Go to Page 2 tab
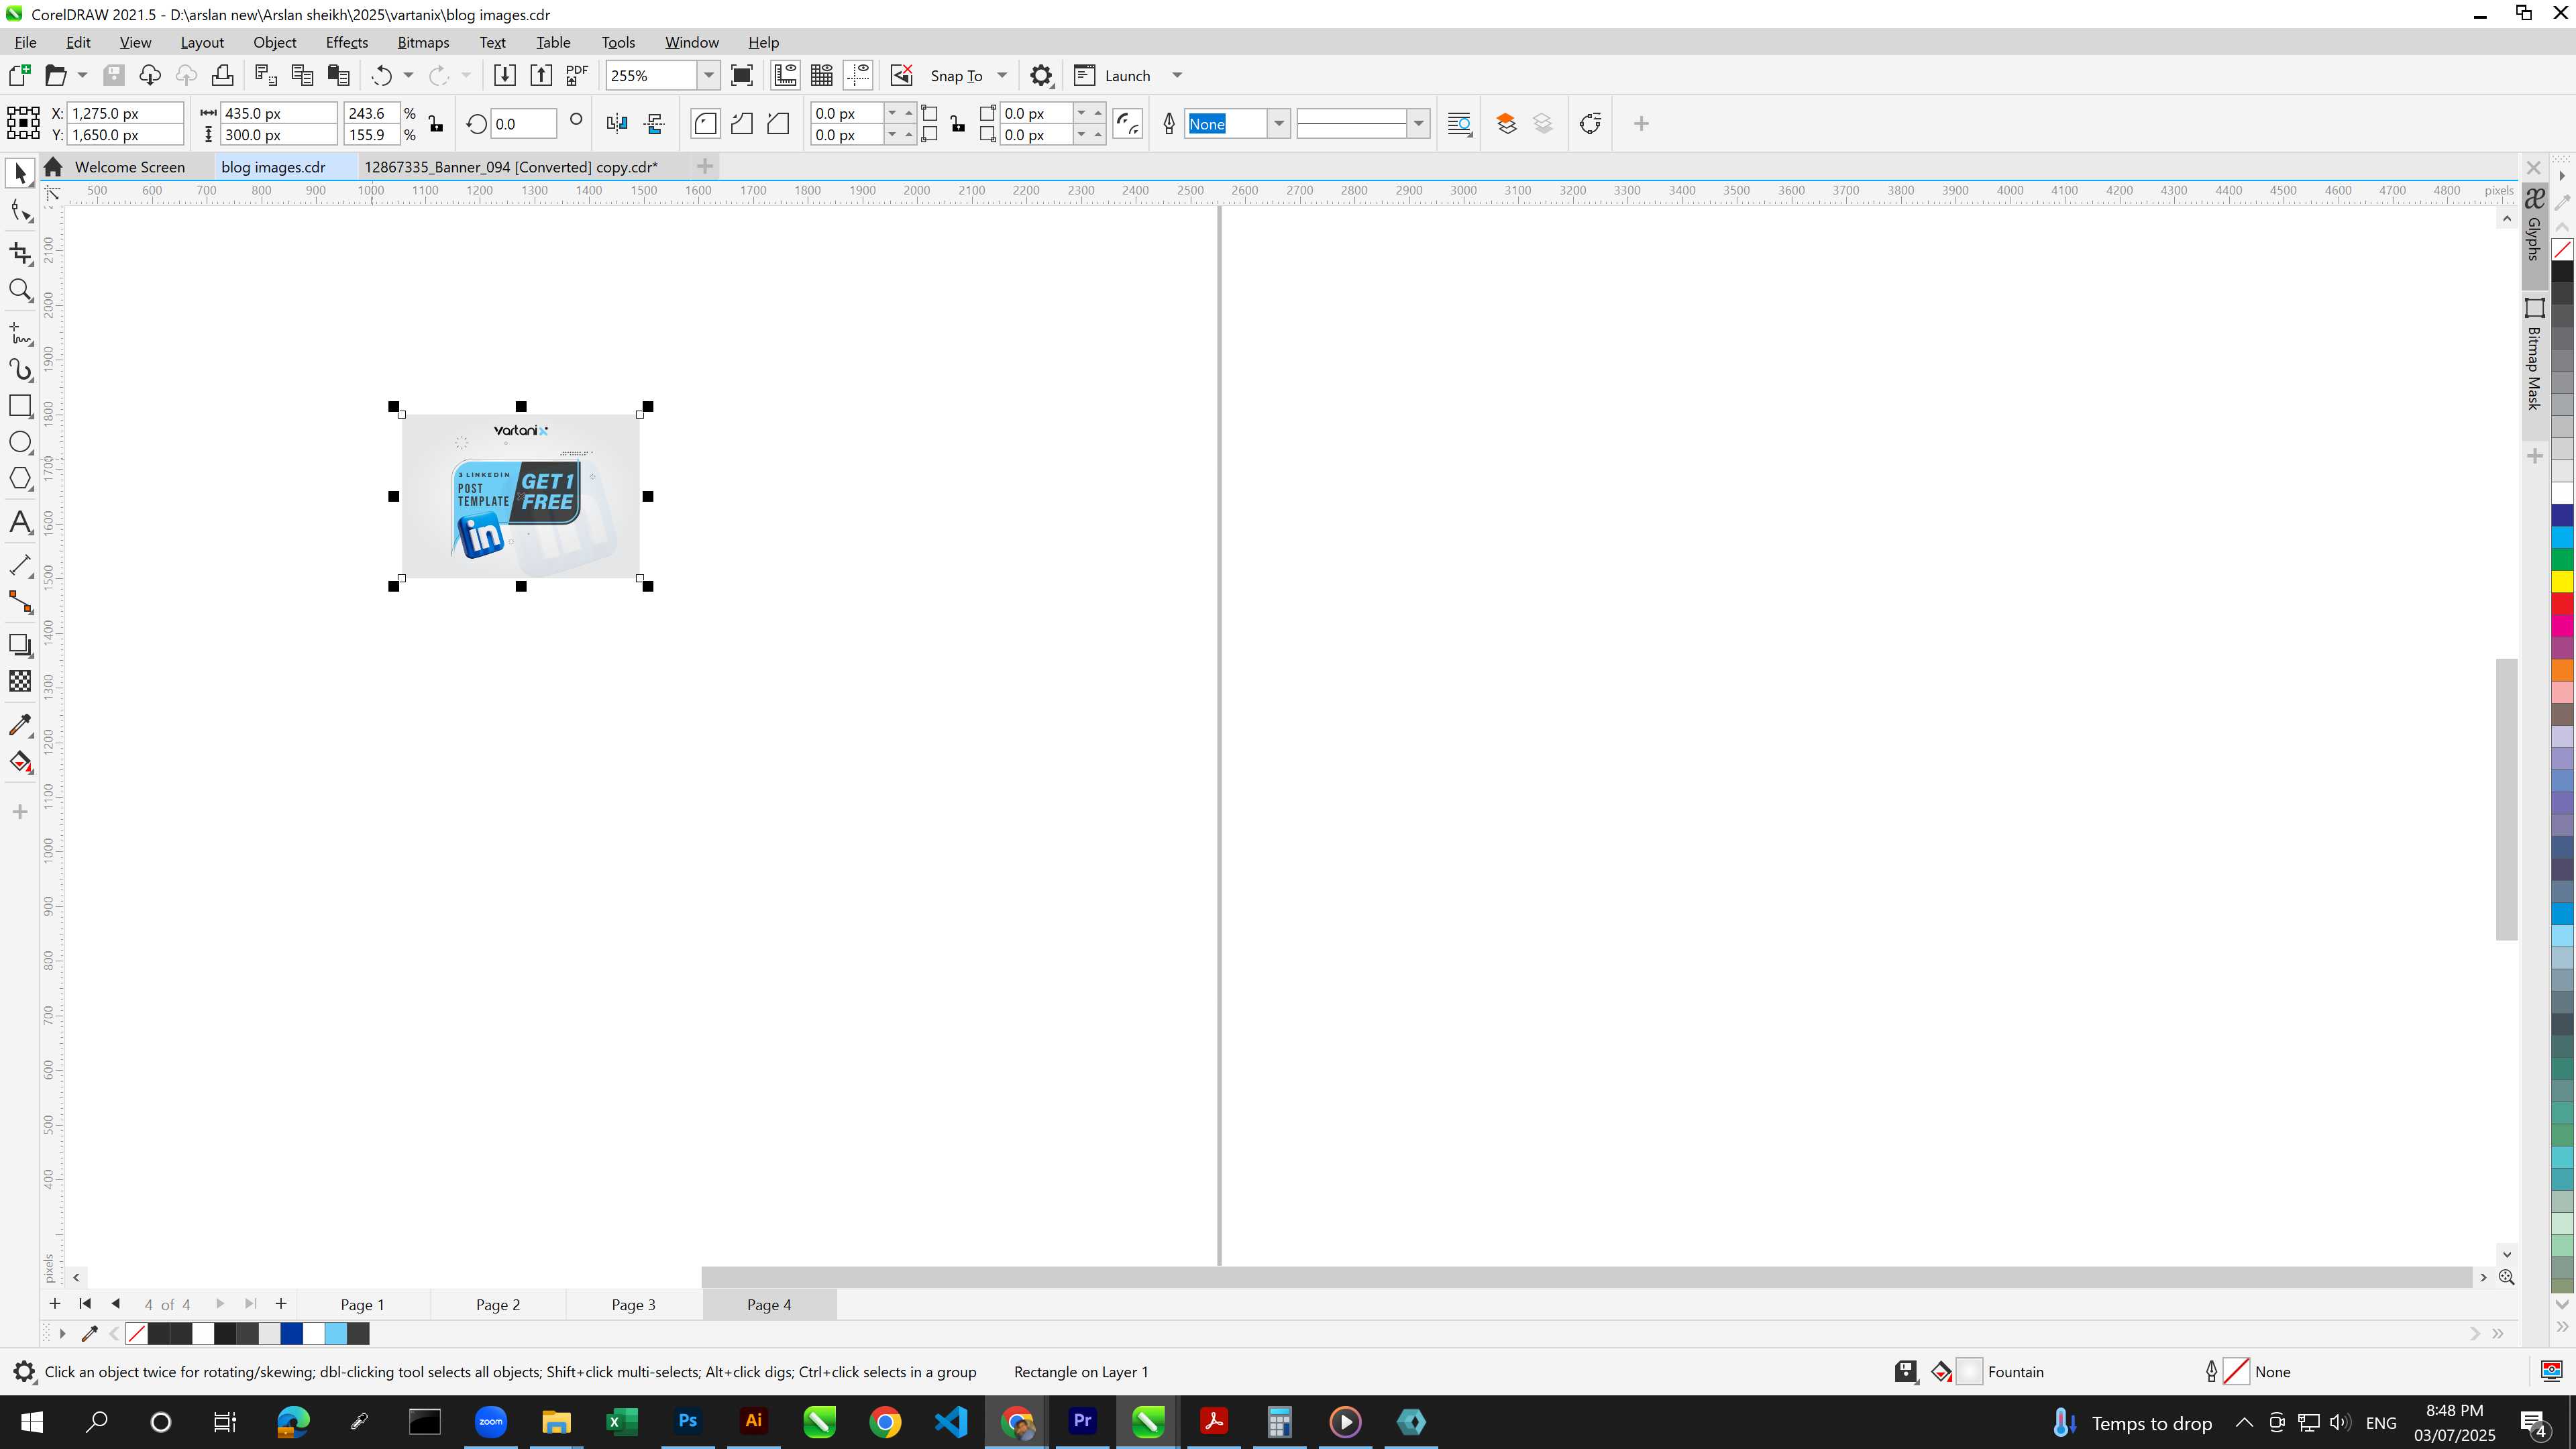This screenshot has height=1449, width=2576. [498, 1304]
